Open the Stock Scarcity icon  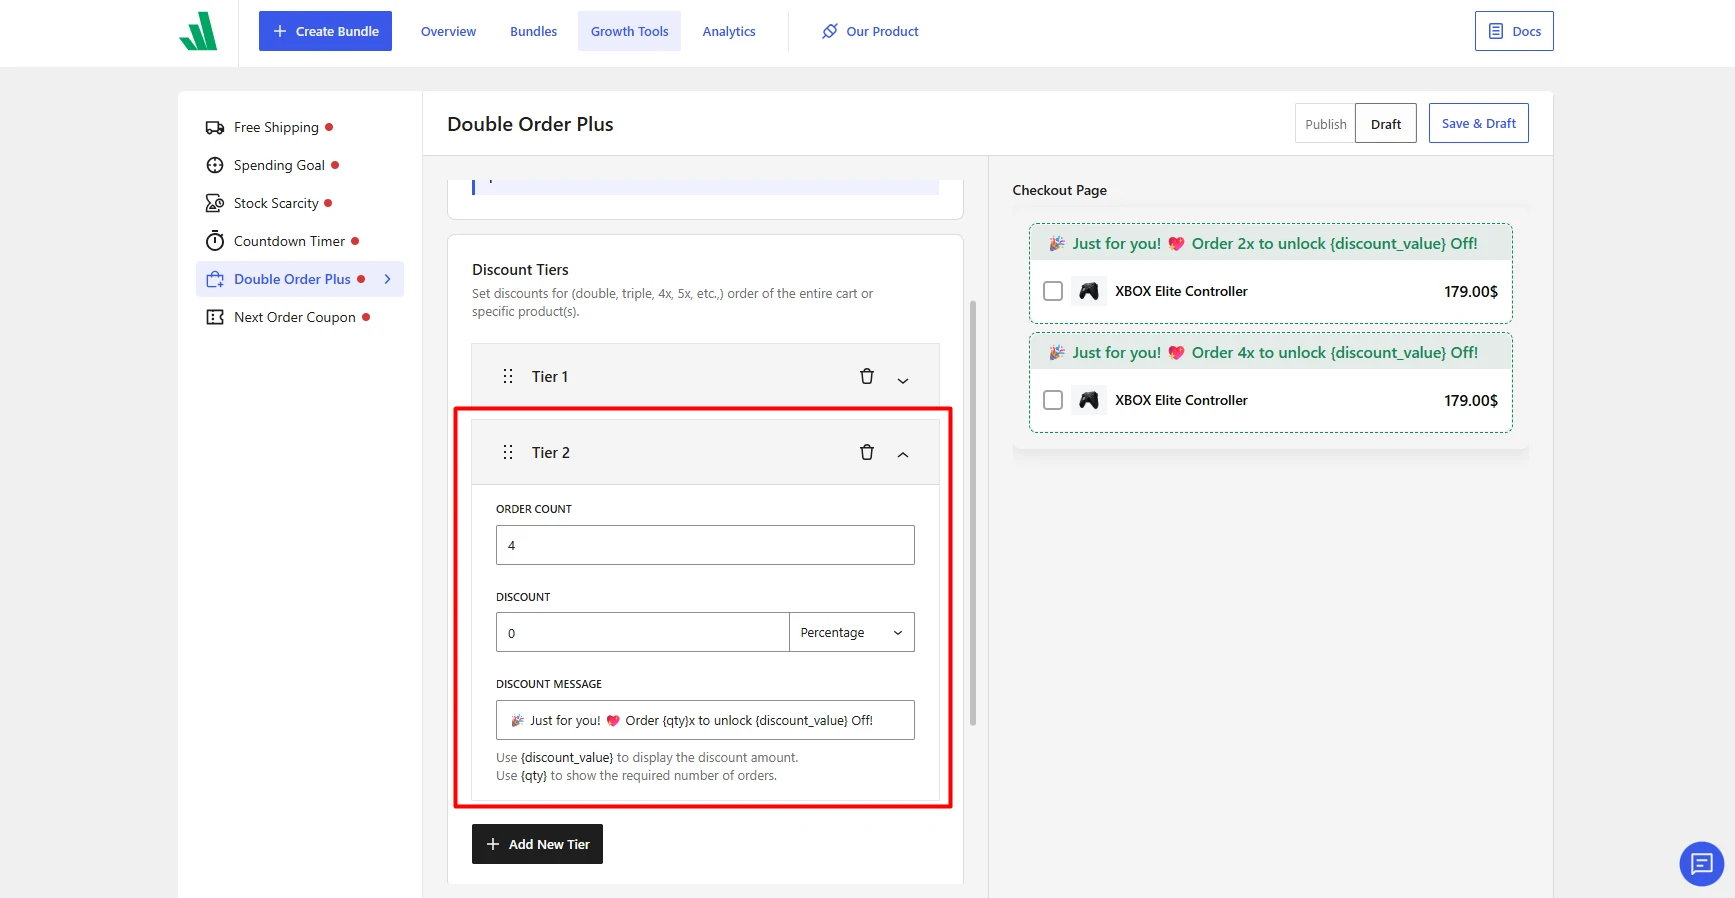pyautogui.click(x=215, y=203)
